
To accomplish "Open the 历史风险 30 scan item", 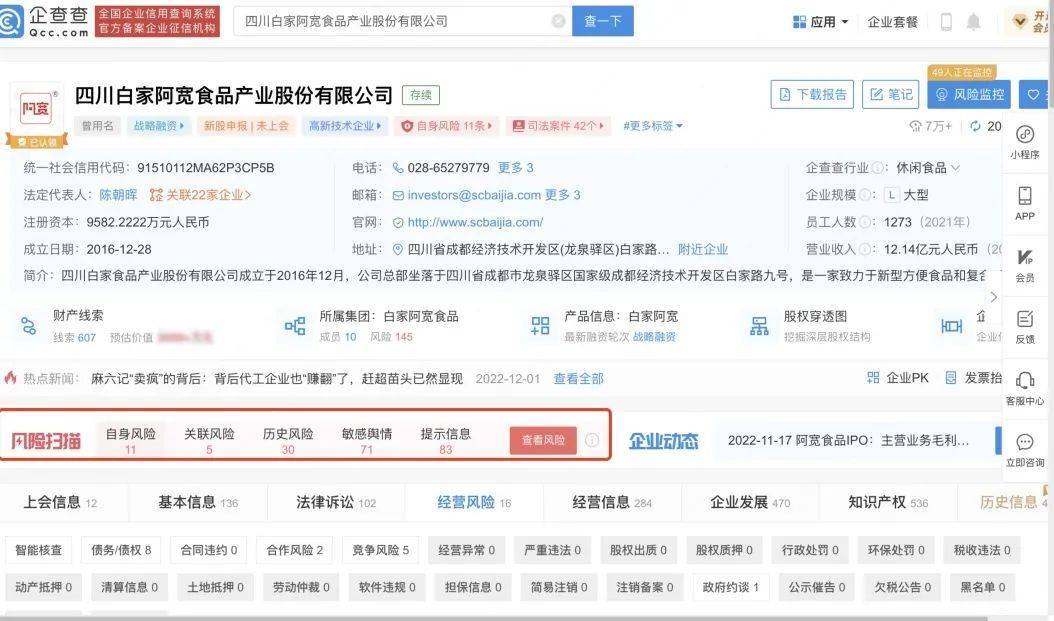I will coord(288,440).
